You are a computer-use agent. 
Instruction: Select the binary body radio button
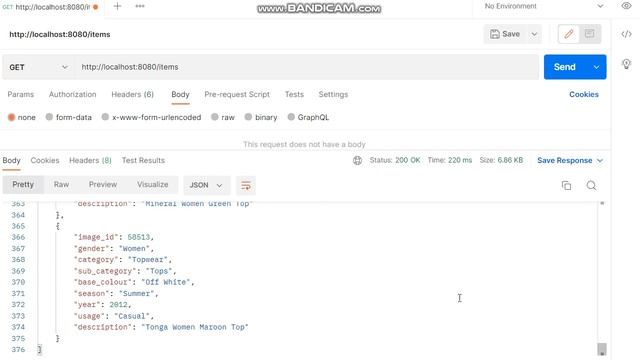pyautogui.click(x=248, y=117)
